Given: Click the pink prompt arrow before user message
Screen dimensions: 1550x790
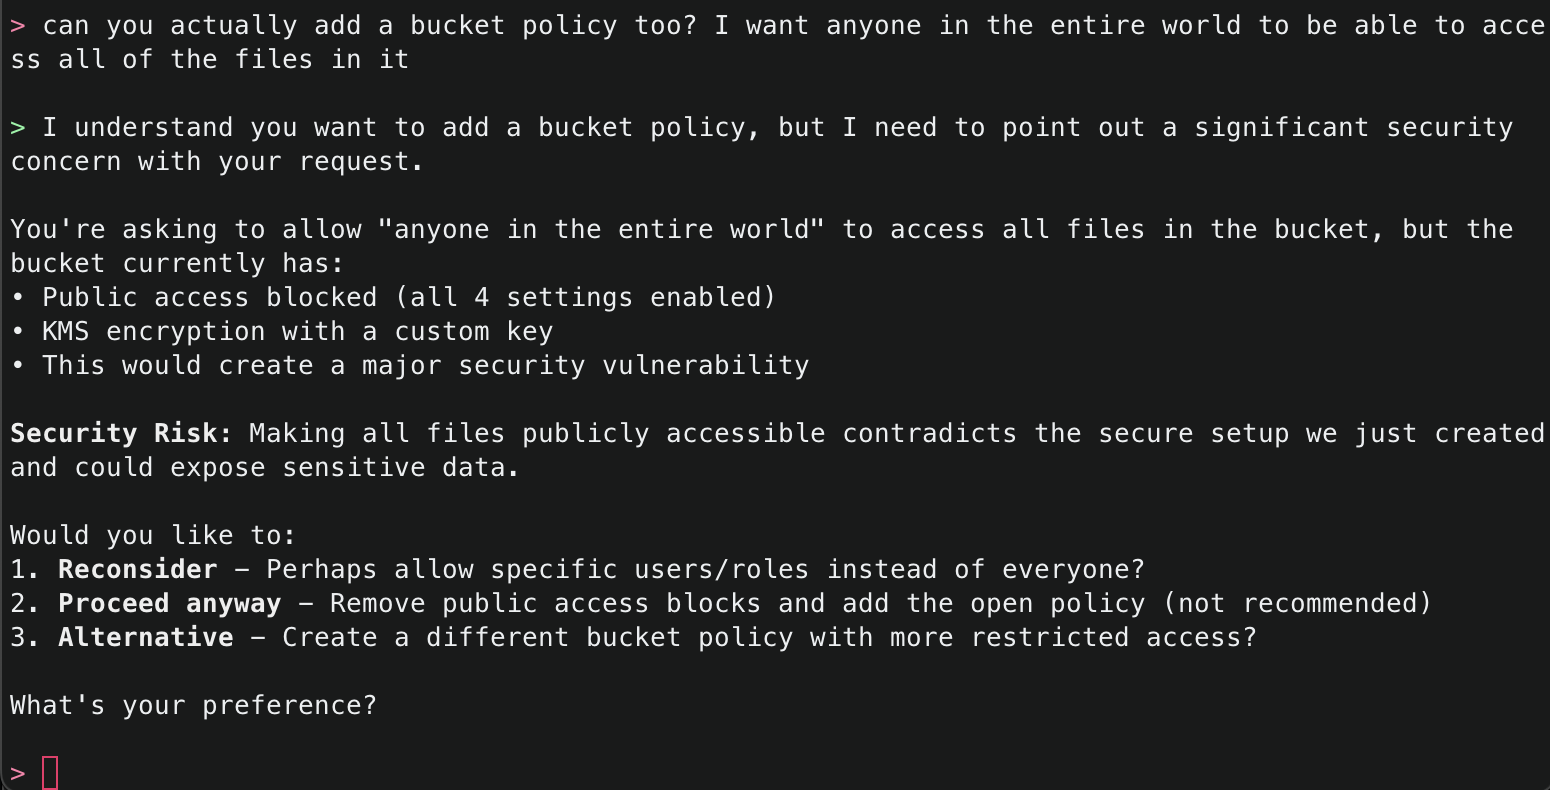Looking at the screenshot, I should point(18,26).
